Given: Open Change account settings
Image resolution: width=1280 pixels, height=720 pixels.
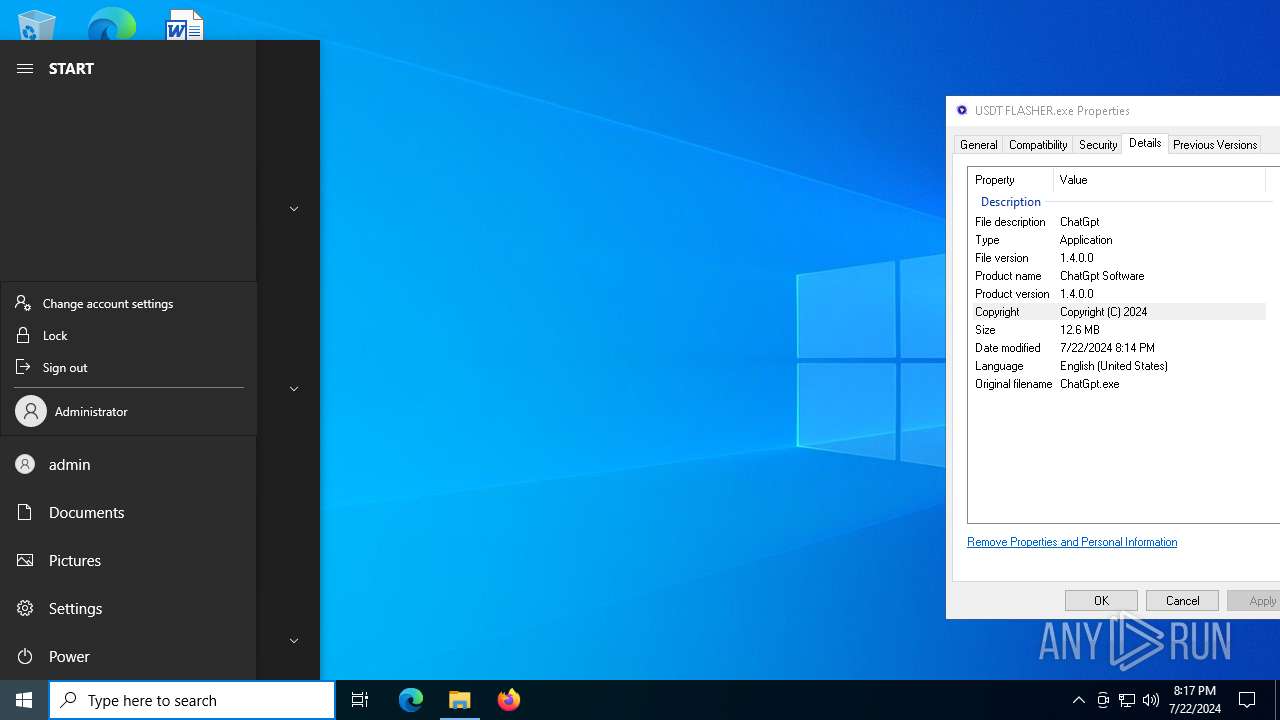Looking at the screenshot, I should click(x=129, y=303).
